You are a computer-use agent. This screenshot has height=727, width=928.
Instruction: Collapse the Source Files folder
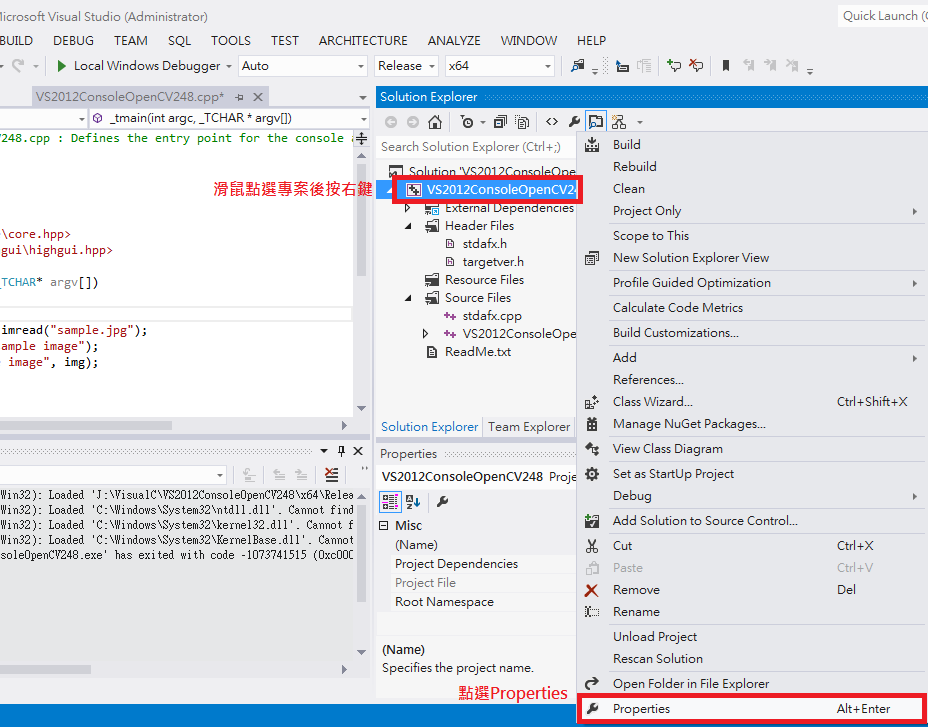(x=408, y=298)
